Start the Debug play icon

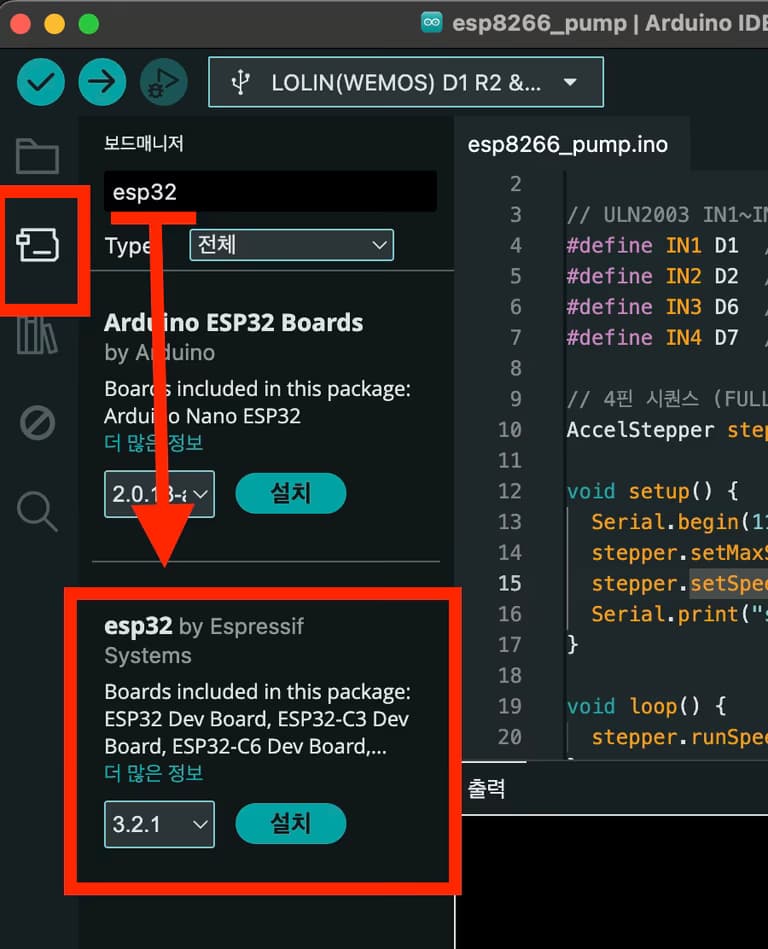163,82
